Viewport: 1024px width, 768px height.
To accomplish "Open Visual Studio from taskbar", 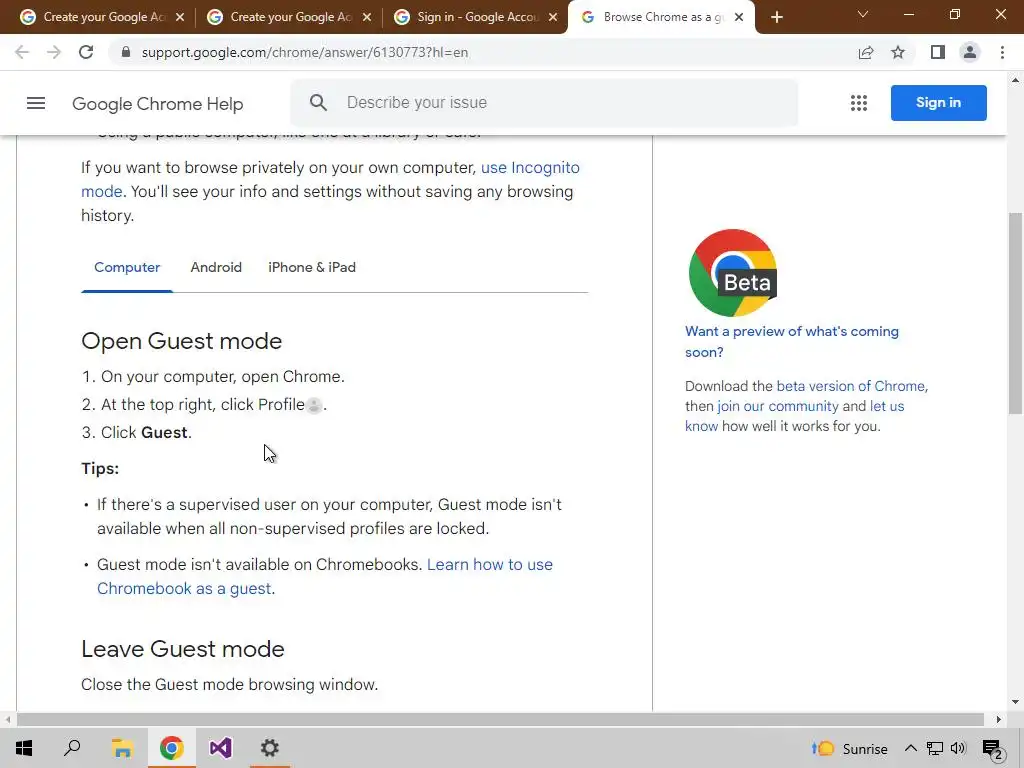I will tap(221, 748).
